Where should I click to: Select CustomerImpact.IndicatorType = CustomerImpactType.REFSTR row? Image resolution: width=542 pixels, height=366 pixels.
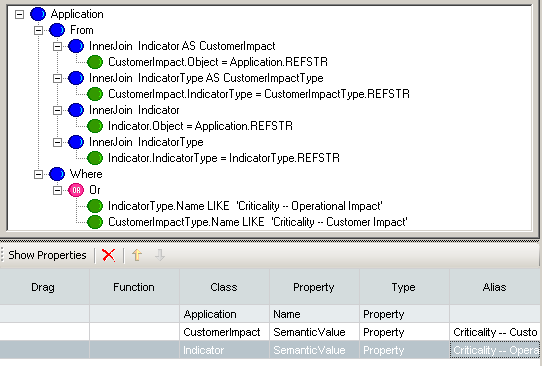click(259, 94)
